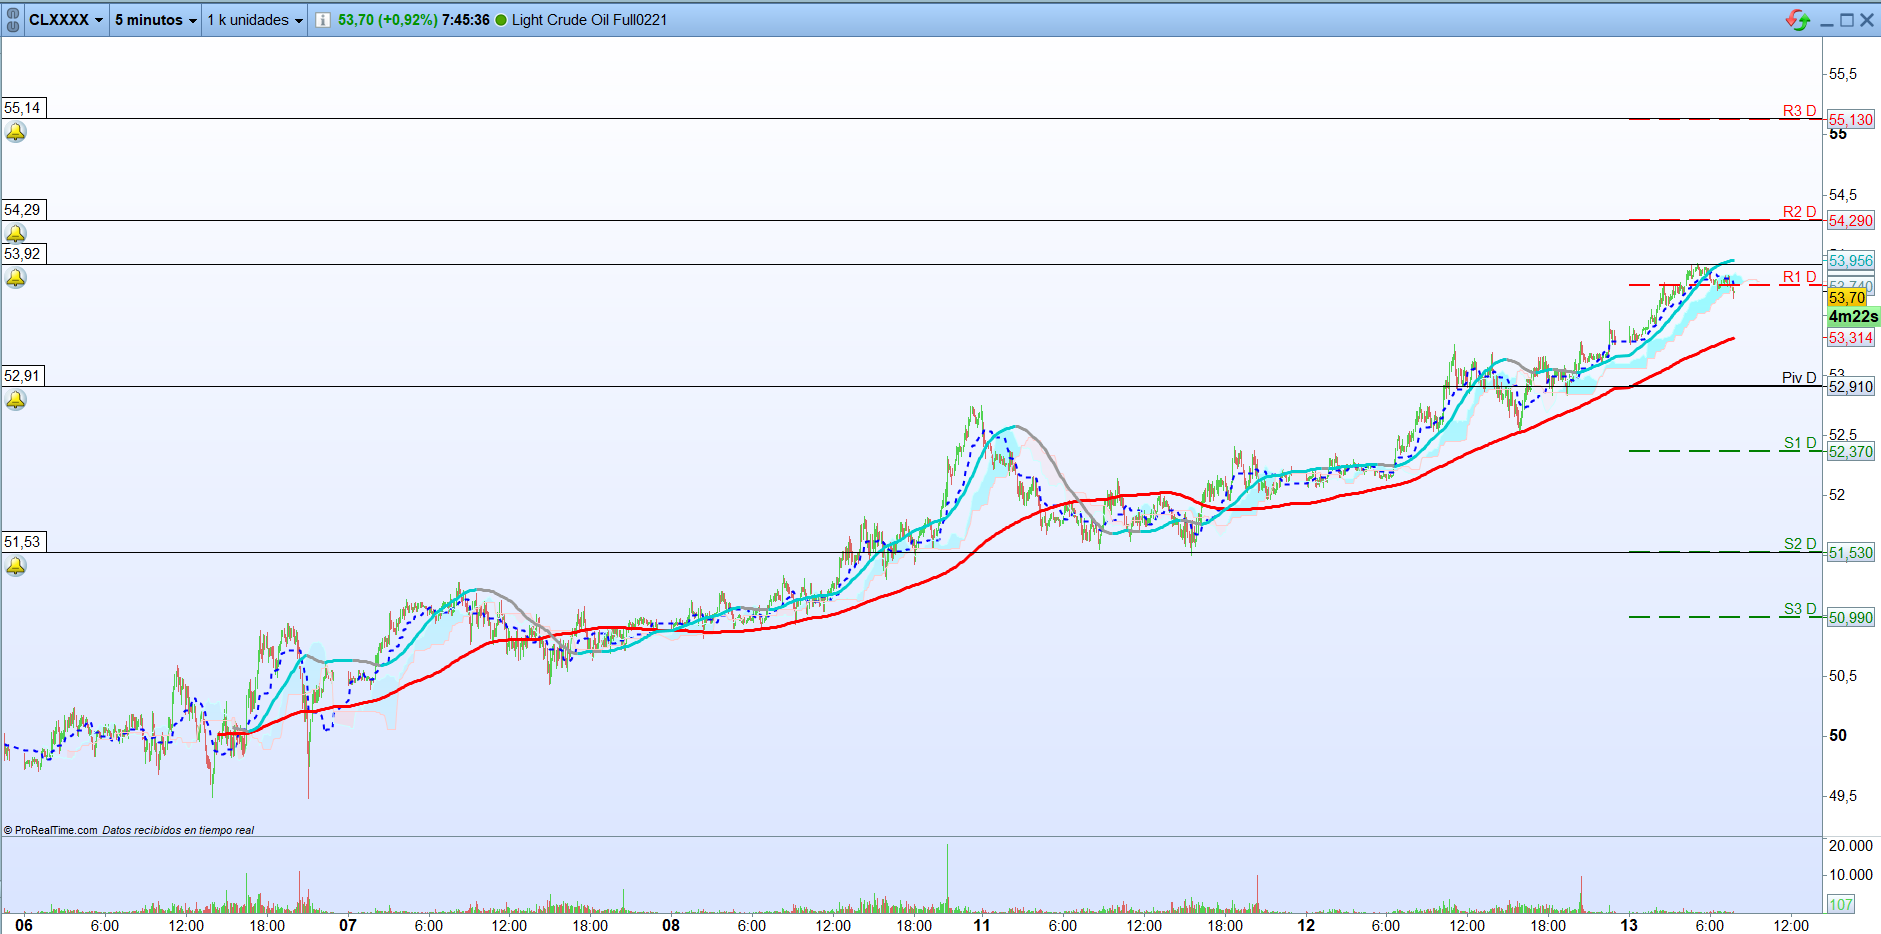The height and width of the screenshot is (934, 1881).
Task: Click the yellow 53,70 current price tag
Action: pyautogui.click(x=1847, y=298)
